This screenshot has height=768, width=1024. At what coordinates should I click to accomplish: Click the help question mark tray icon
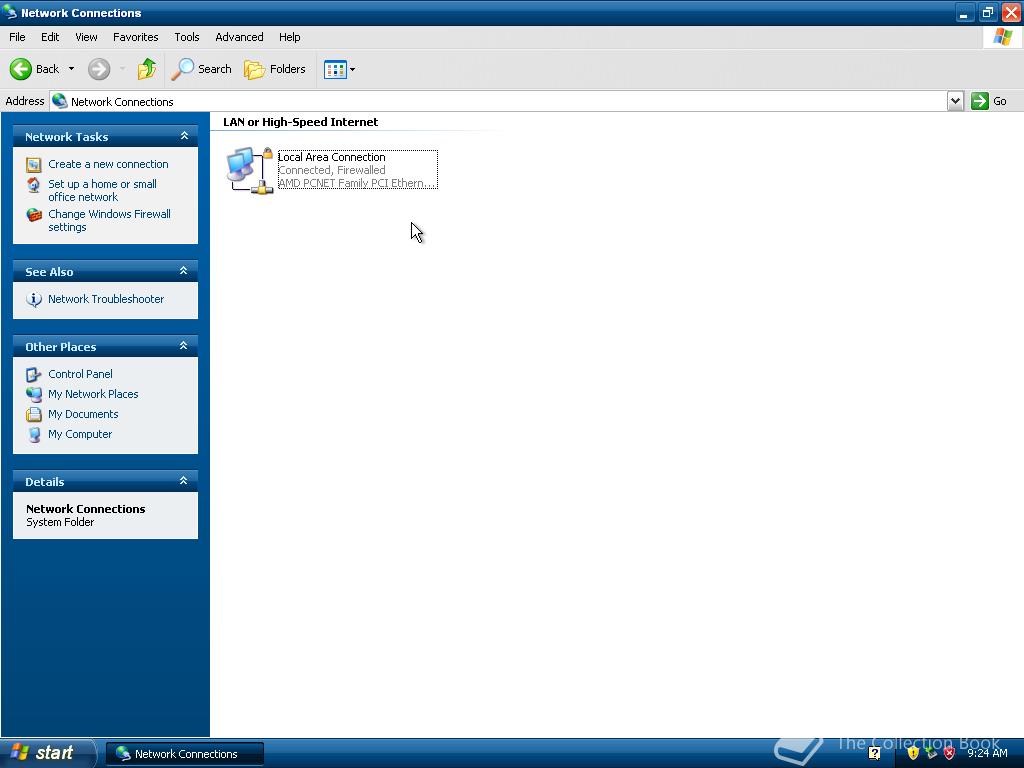click(874, 753)
